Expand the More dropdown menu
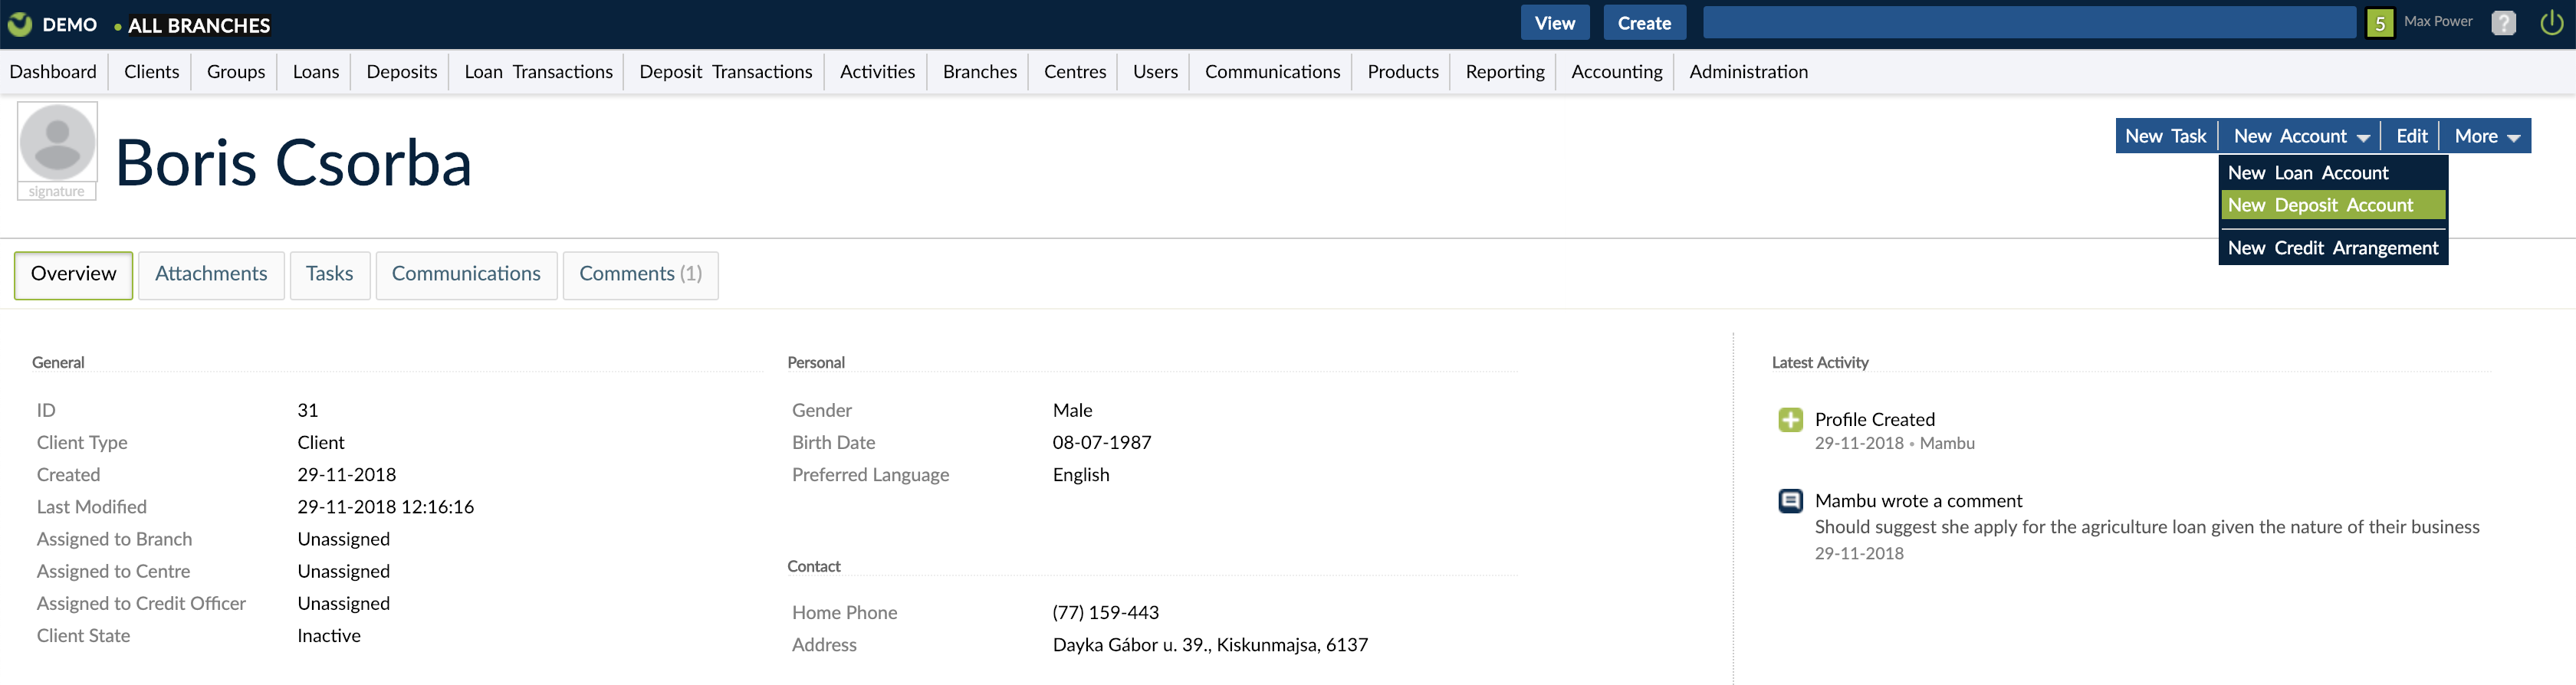The height and width of the screenshot is (685, 2576). pos(2486,136)
